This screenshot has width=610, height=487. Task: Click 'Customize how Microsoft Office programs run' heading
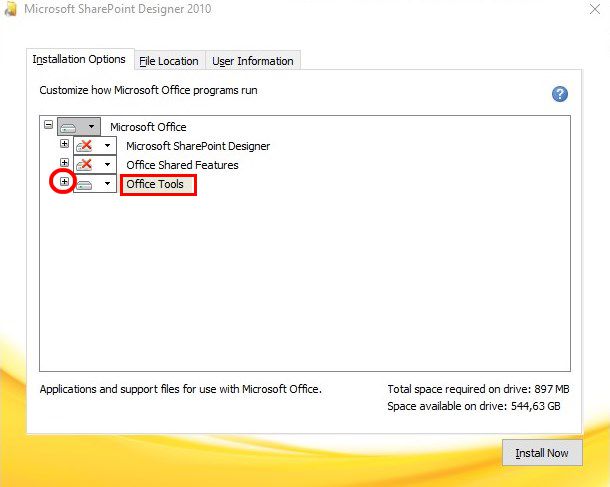[x=148, y=90]
